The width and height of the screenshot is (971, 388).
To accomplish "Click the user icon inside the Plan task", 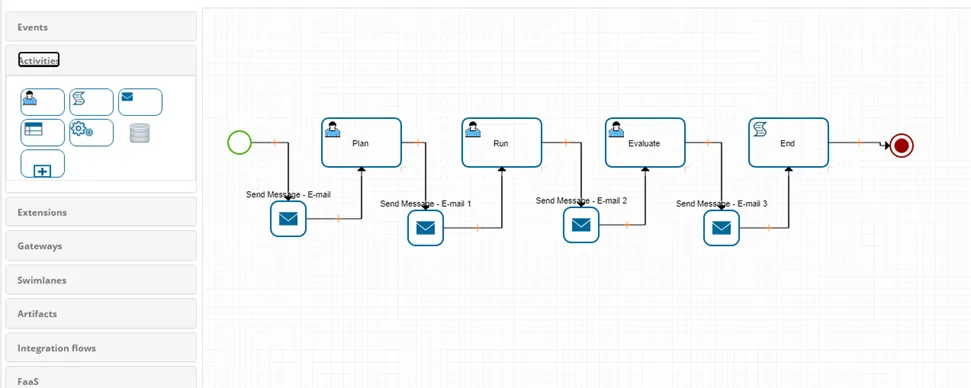I will [333, 129].
